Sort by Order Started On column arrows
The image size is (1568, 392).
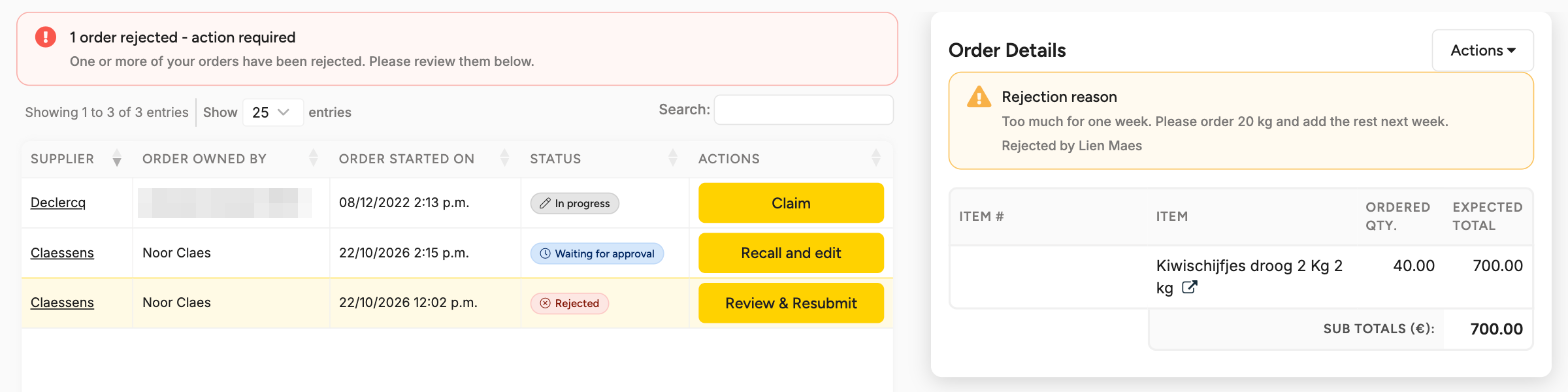[x=506, y=159]
